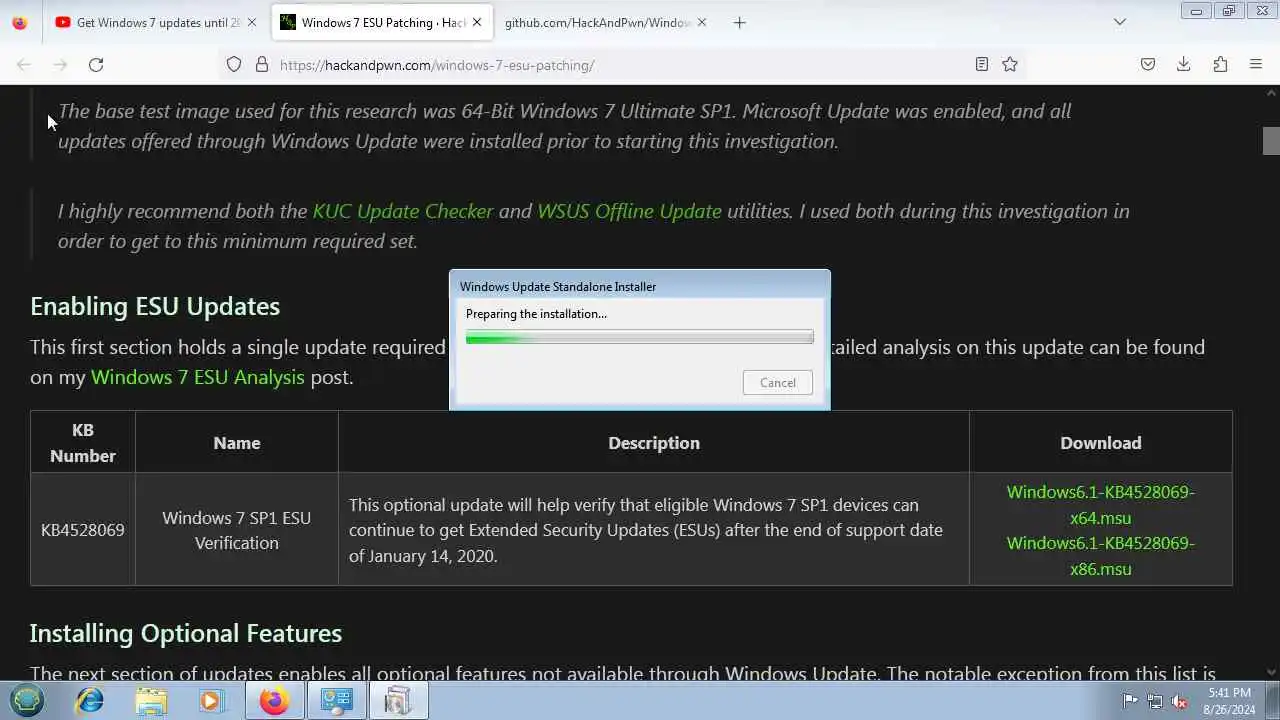Focus the hackandpwn.com address bar

[620, 65]
